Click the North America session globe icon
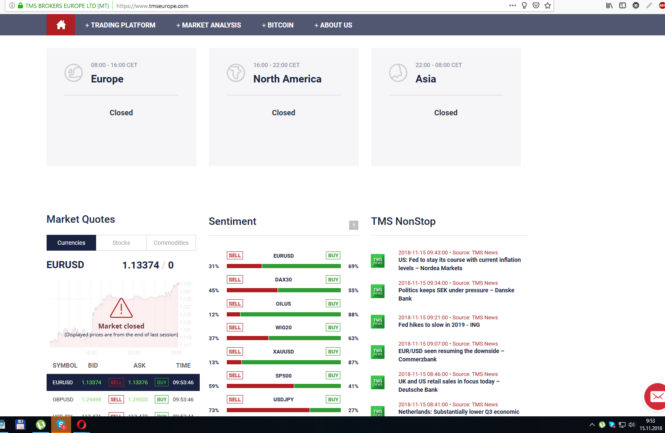Screen dimensions: 665x433 click(x=235, y=73)
